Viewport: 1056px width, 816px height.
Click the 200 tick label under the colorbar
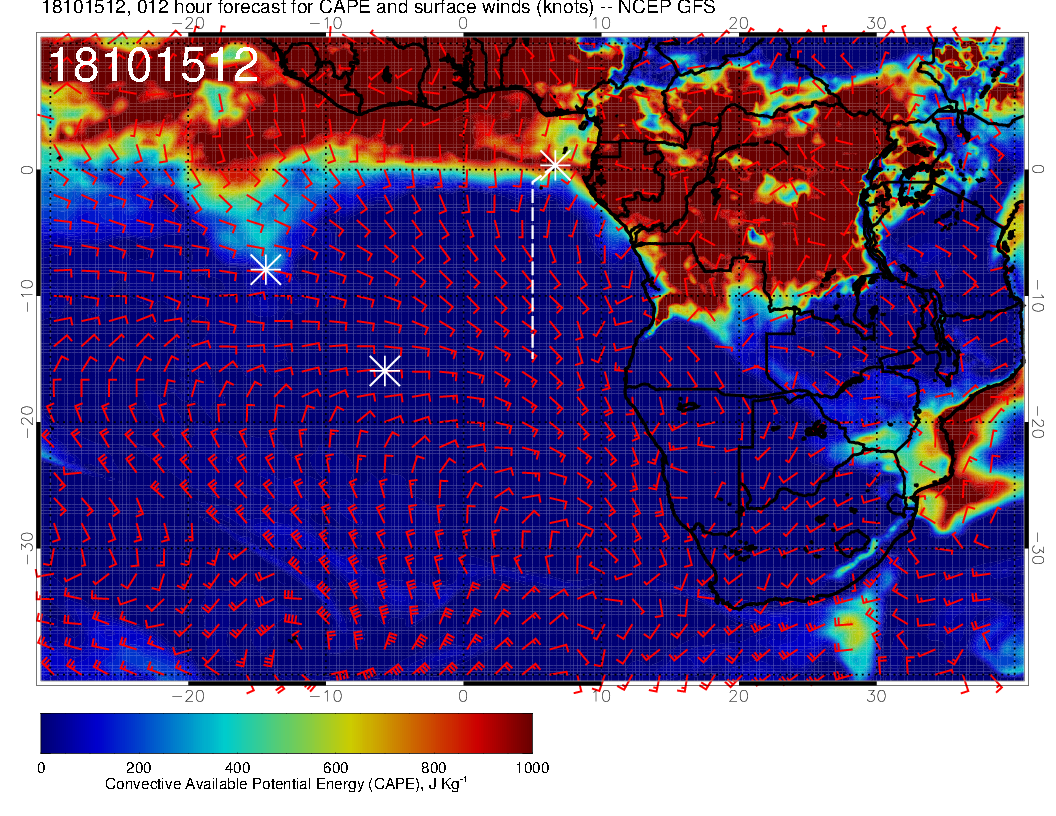coord(138,767)
